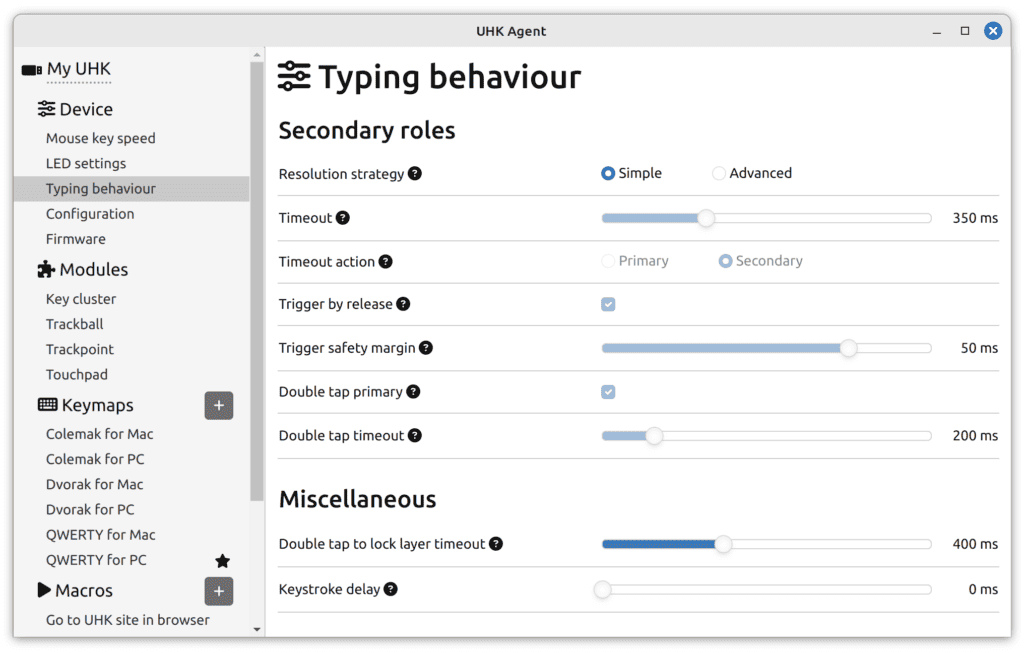Viewport: 1024px width, 653px height.
Task: Click the help icon next to Timeout
Action: tap(343, 218)
